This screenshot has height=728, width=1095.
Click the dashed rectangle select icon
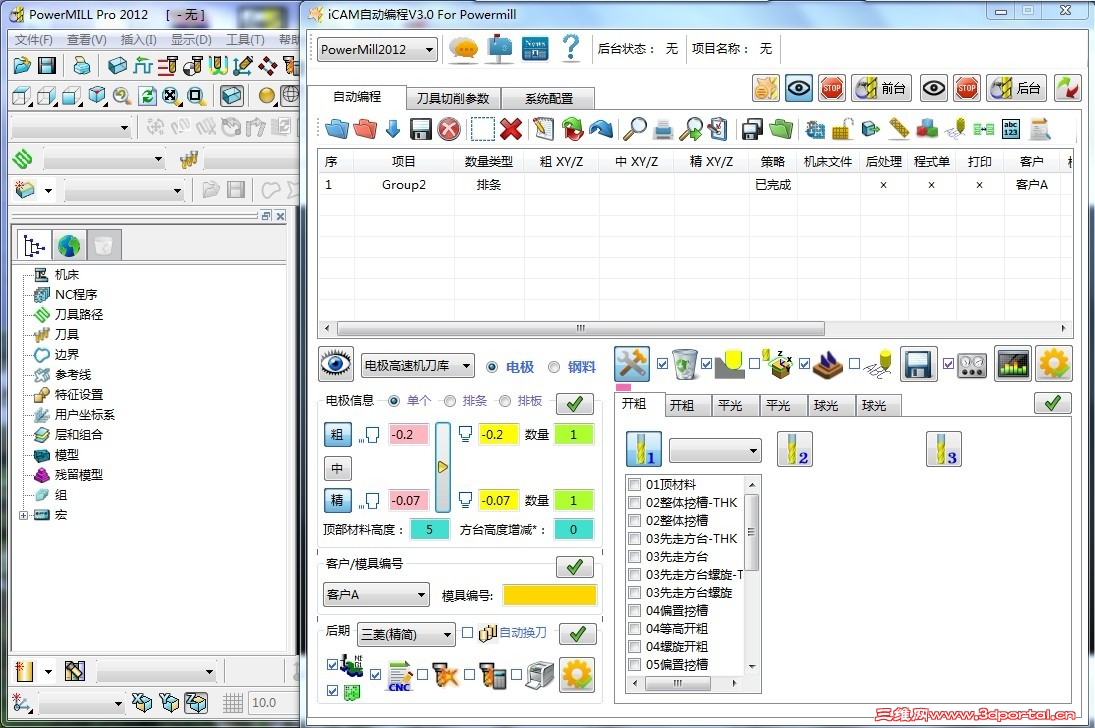click(483, 129)
